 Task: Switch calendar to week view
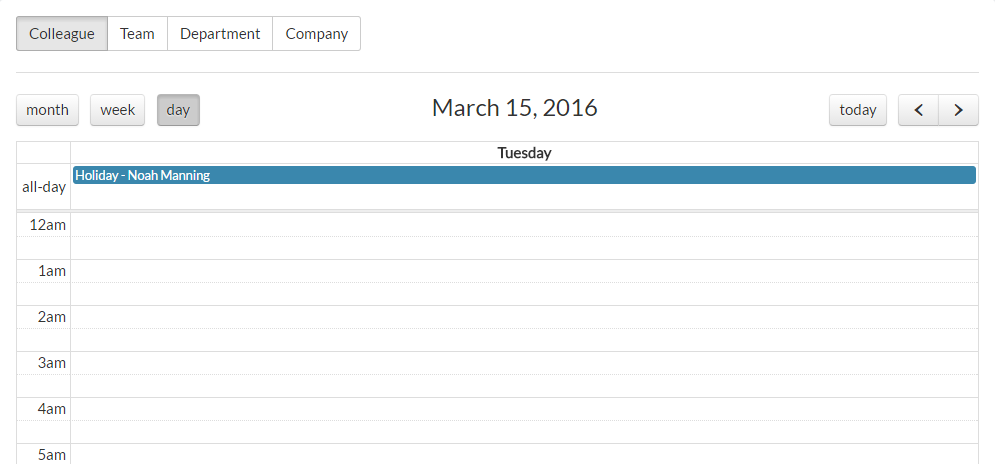[x=117, y=110]
